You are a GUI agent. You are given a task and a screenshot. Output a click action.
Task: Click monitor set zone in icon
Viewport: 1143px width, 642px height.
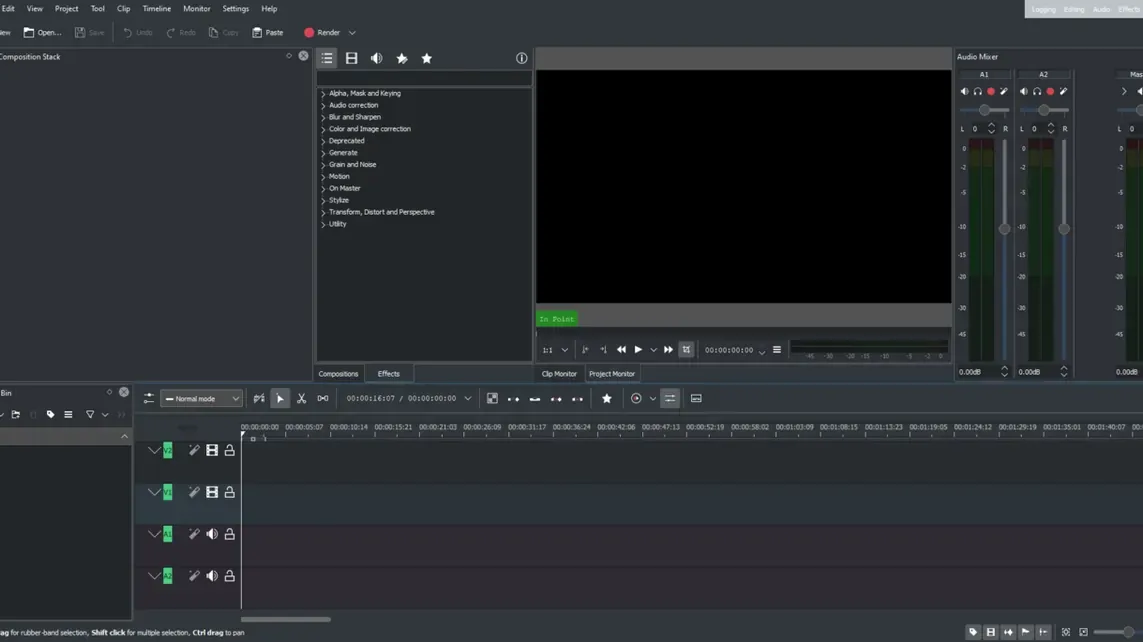[x=585, y=350]
